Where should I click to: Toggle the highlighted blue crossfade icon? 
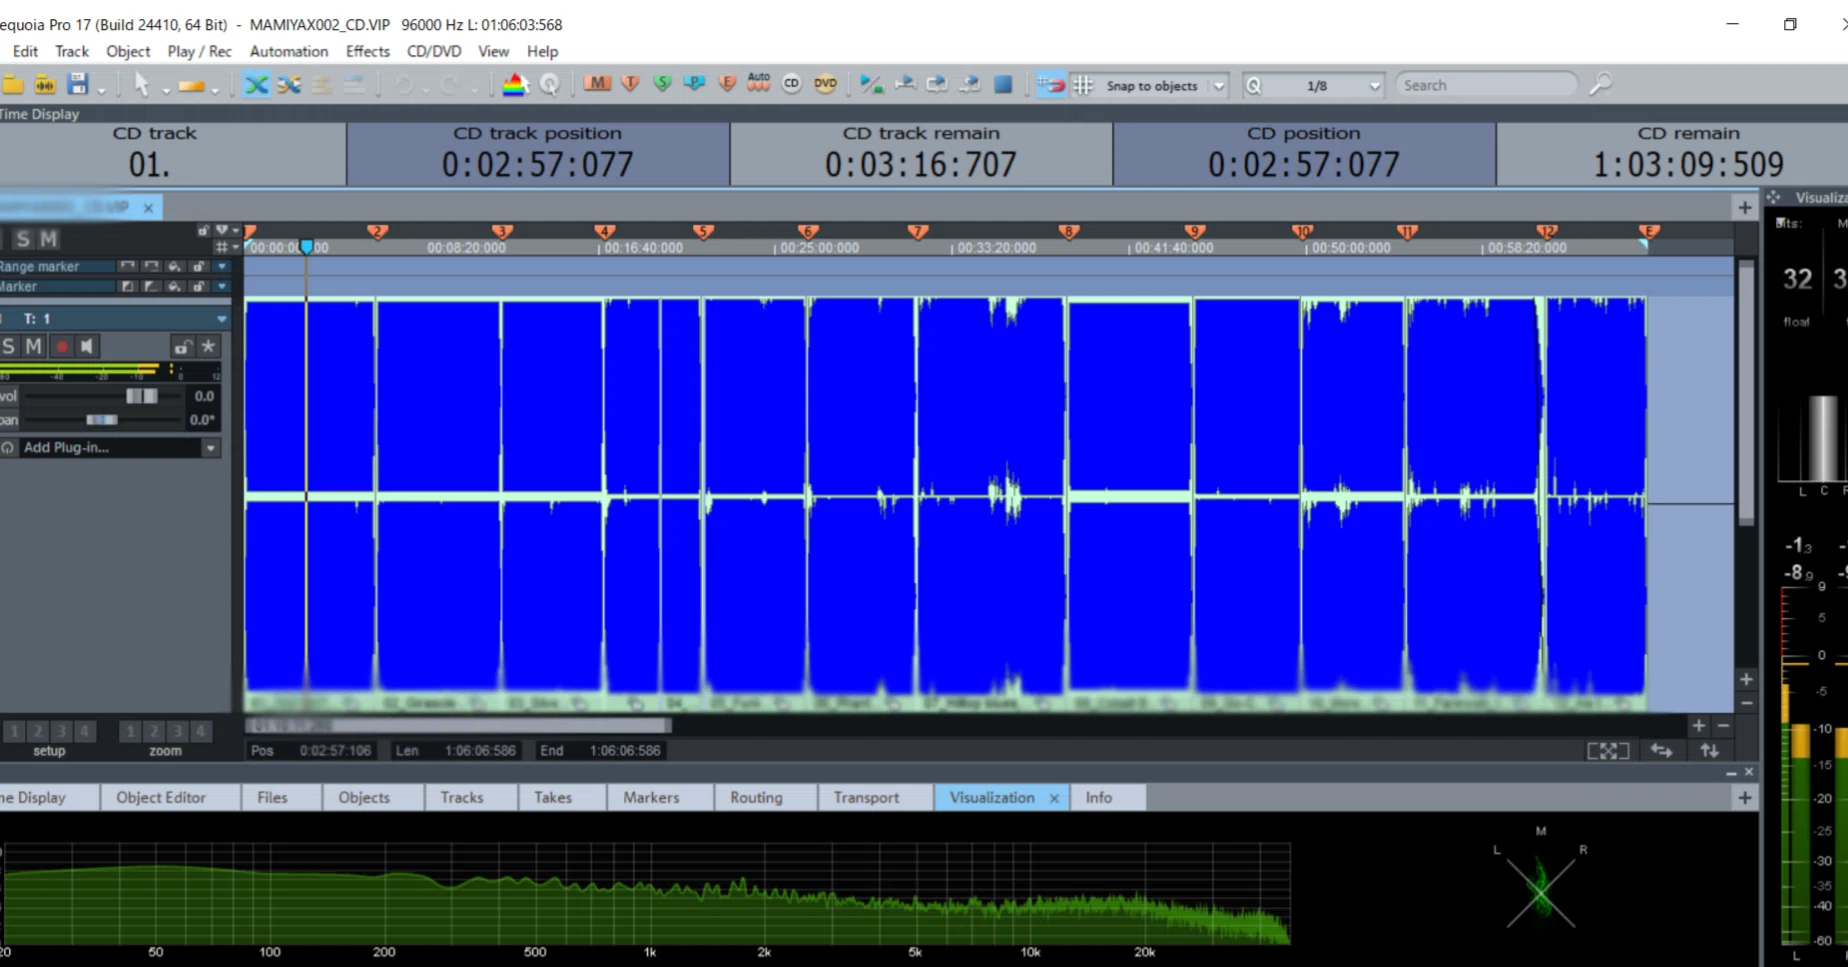click(257, 85)
